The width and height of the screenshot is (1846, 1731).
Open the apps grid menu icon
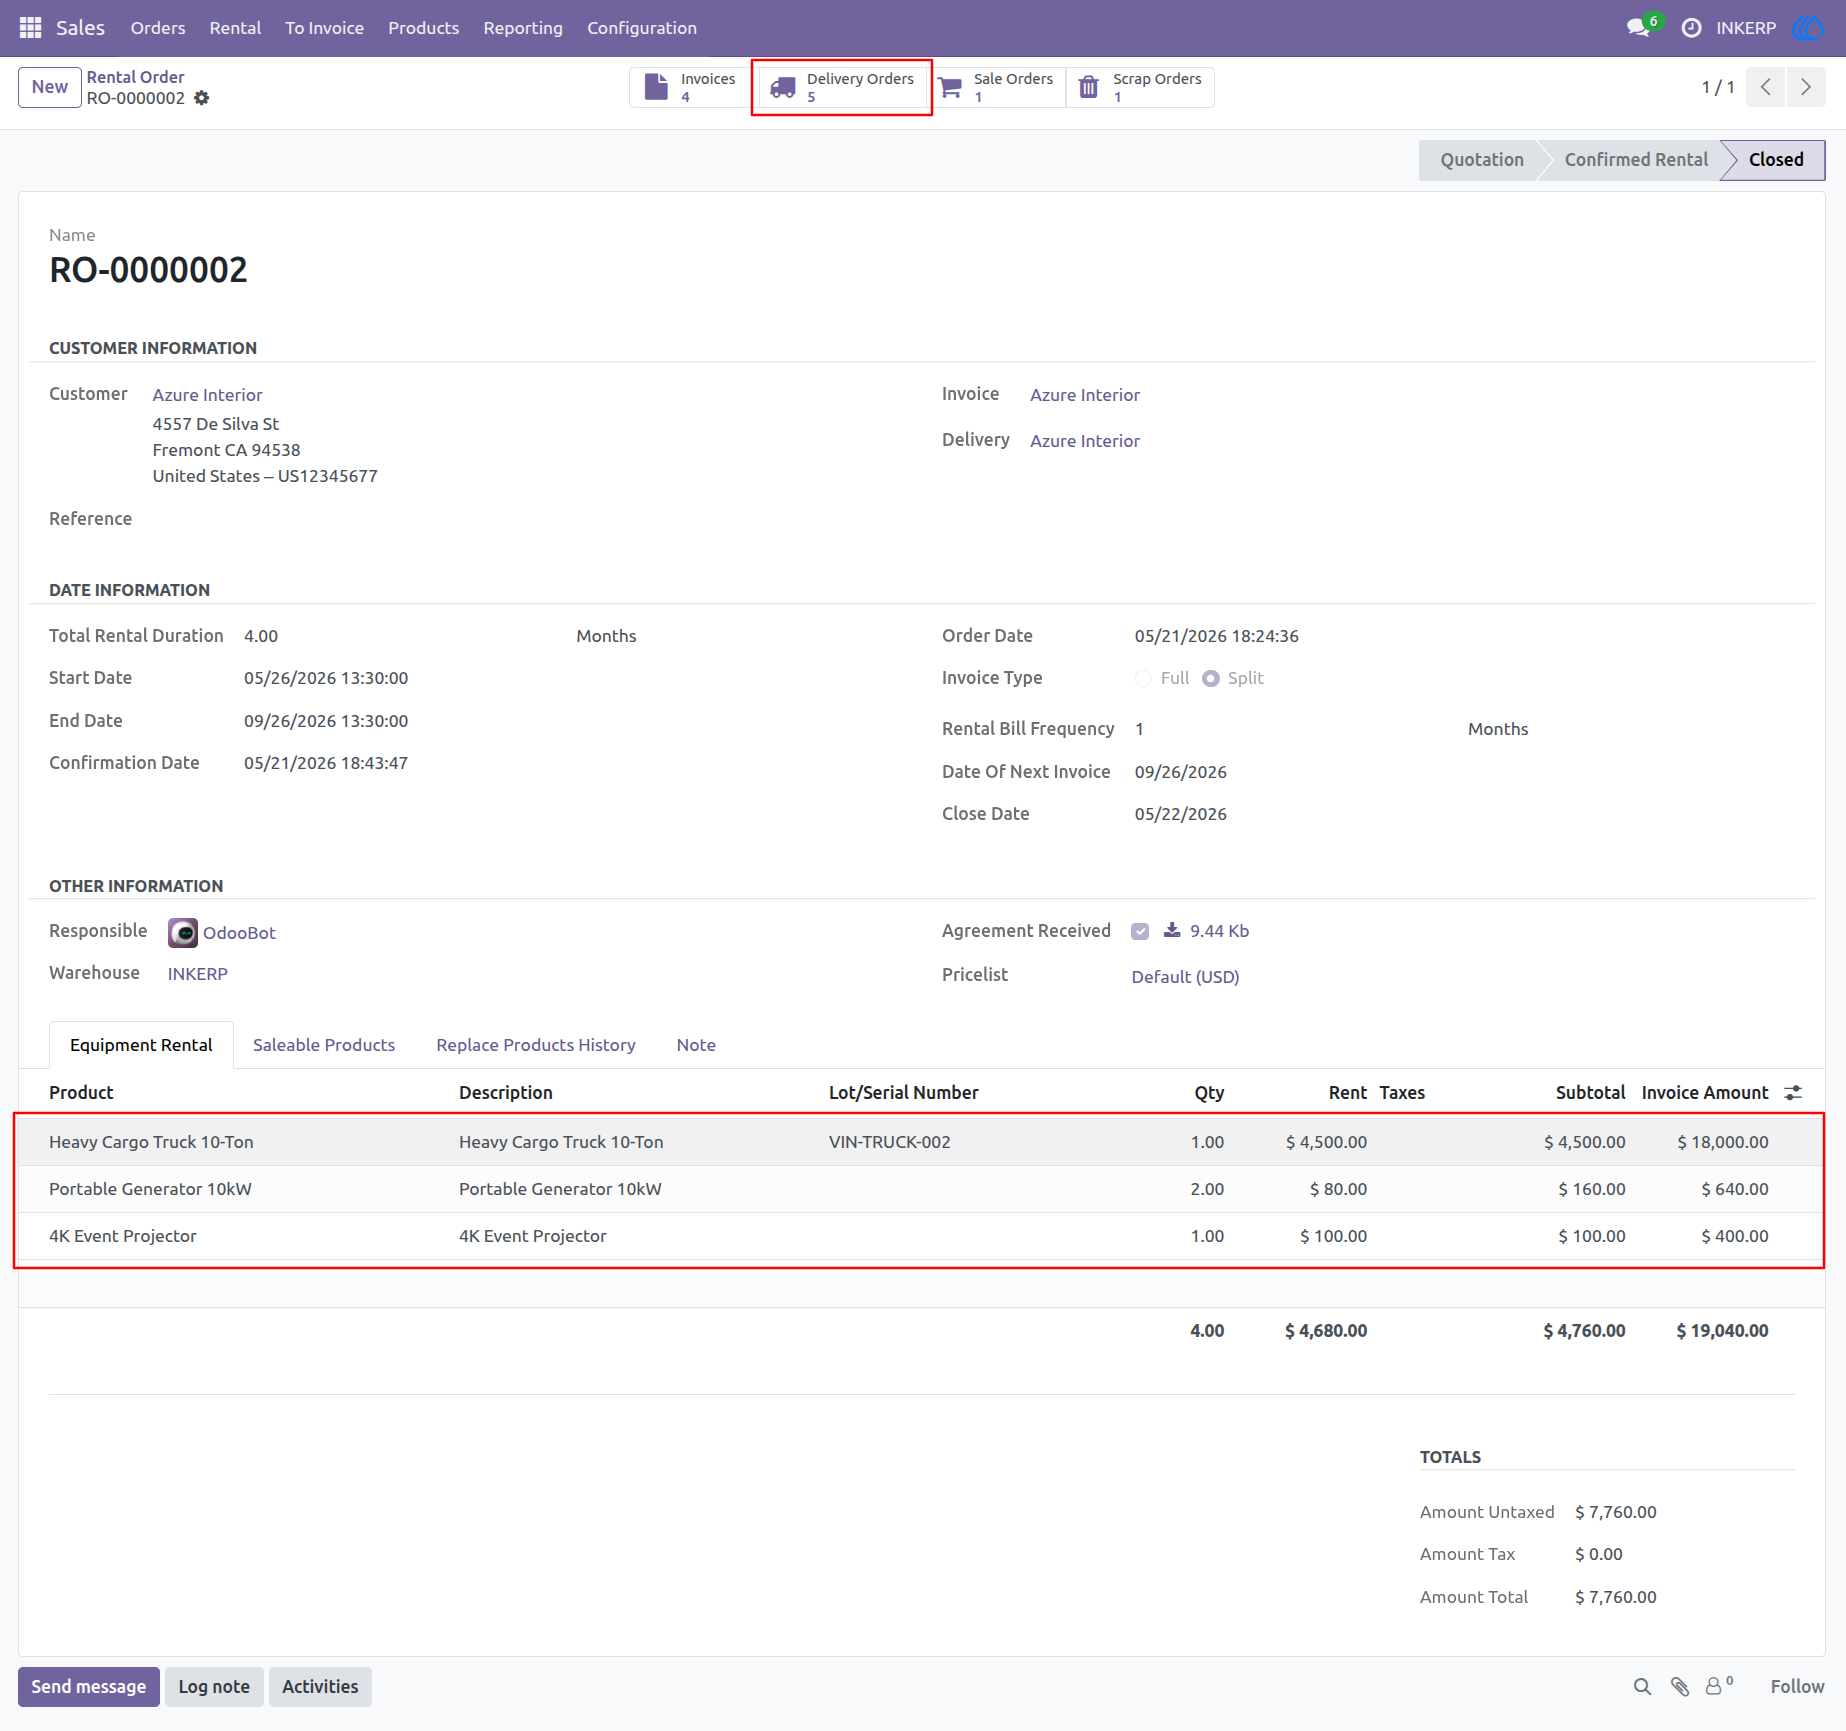pyautogui.click(x=30, y=28)
